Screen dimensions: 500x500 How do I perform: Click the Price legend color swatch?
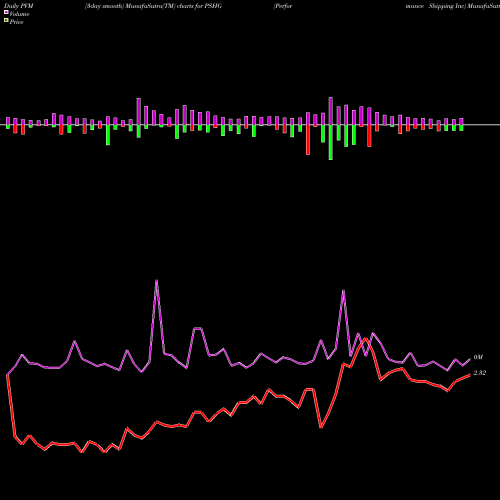6,21
